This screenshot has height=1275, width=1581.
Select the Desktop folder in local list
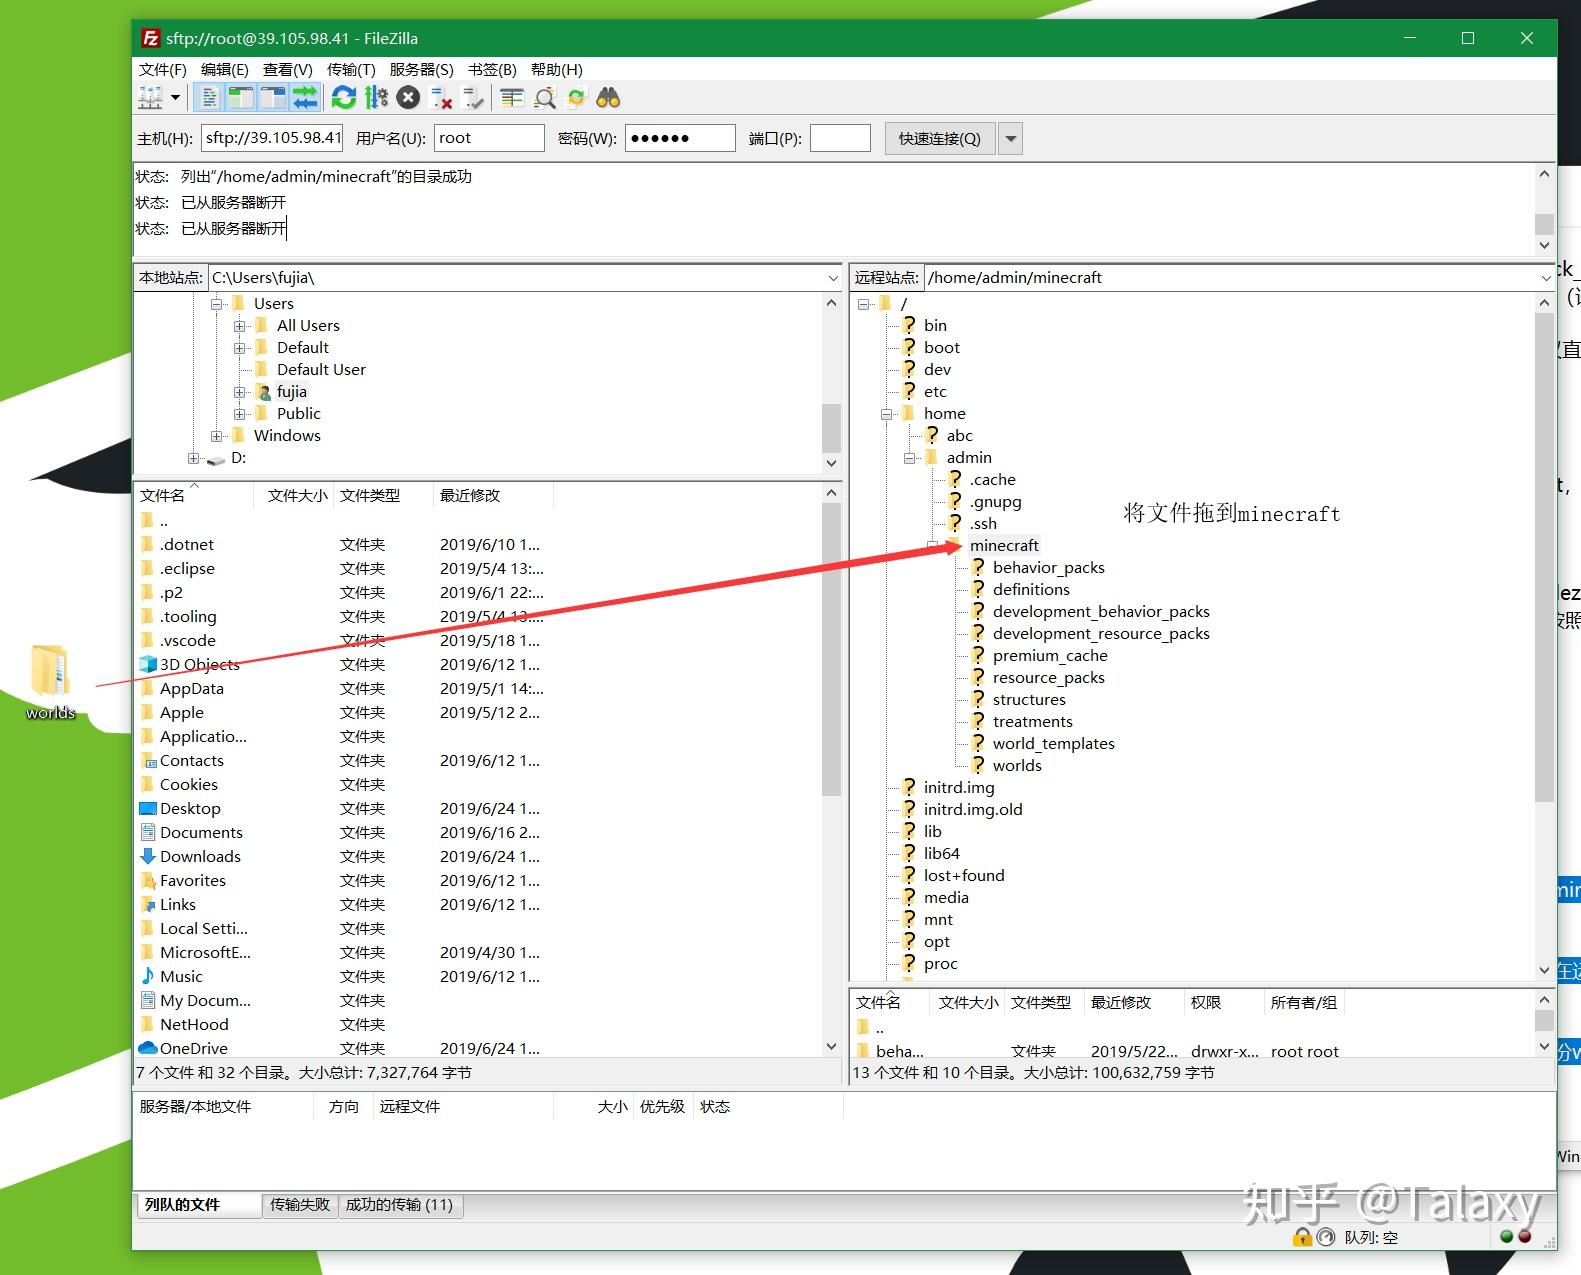(x=190, y=809)
